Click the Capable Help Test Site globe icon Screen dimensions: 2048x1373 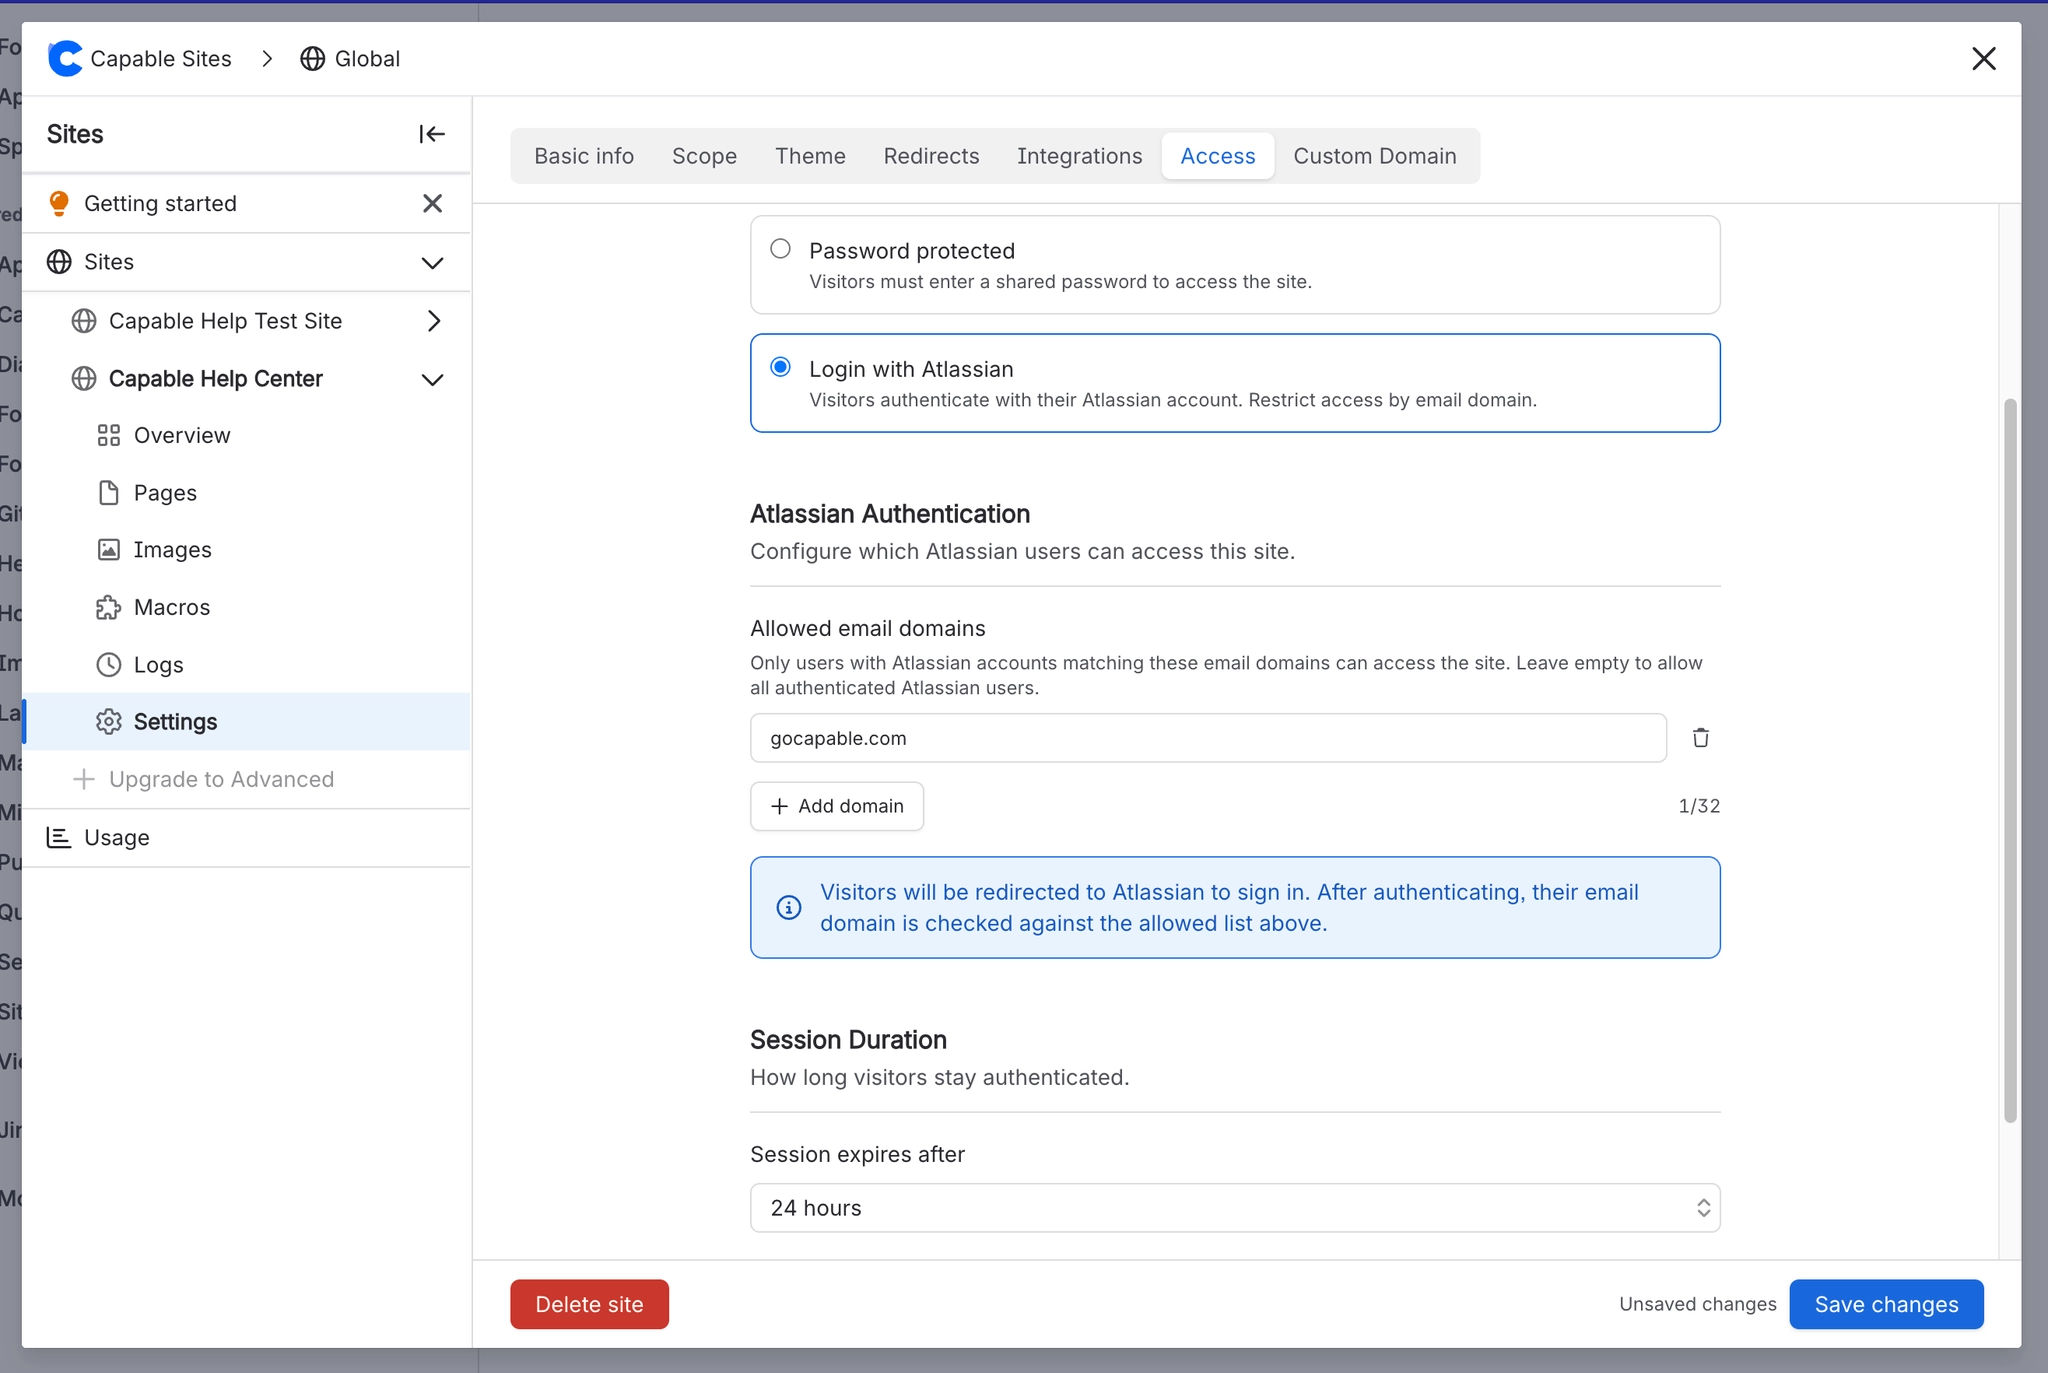tap(84, 321)
